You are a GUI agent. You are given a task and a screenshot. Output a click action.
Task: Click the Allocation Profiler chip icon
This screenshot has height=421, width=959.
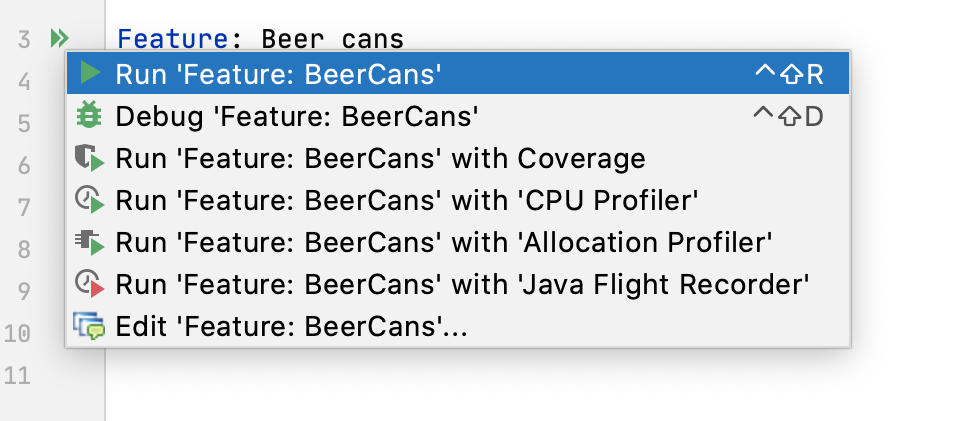point(89,242)
